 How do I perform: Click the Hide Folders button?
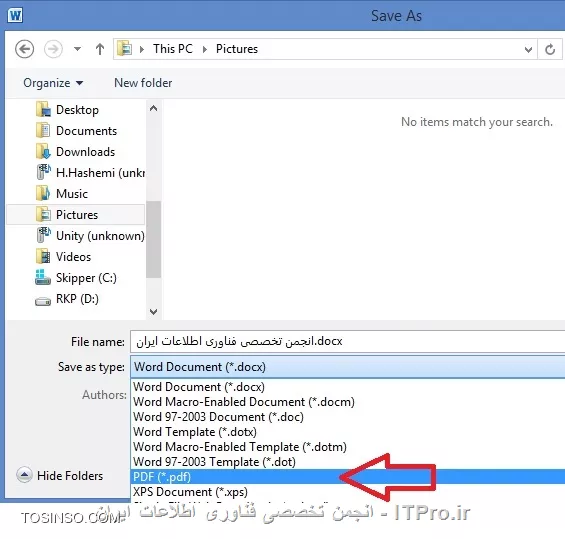[60, 476]
